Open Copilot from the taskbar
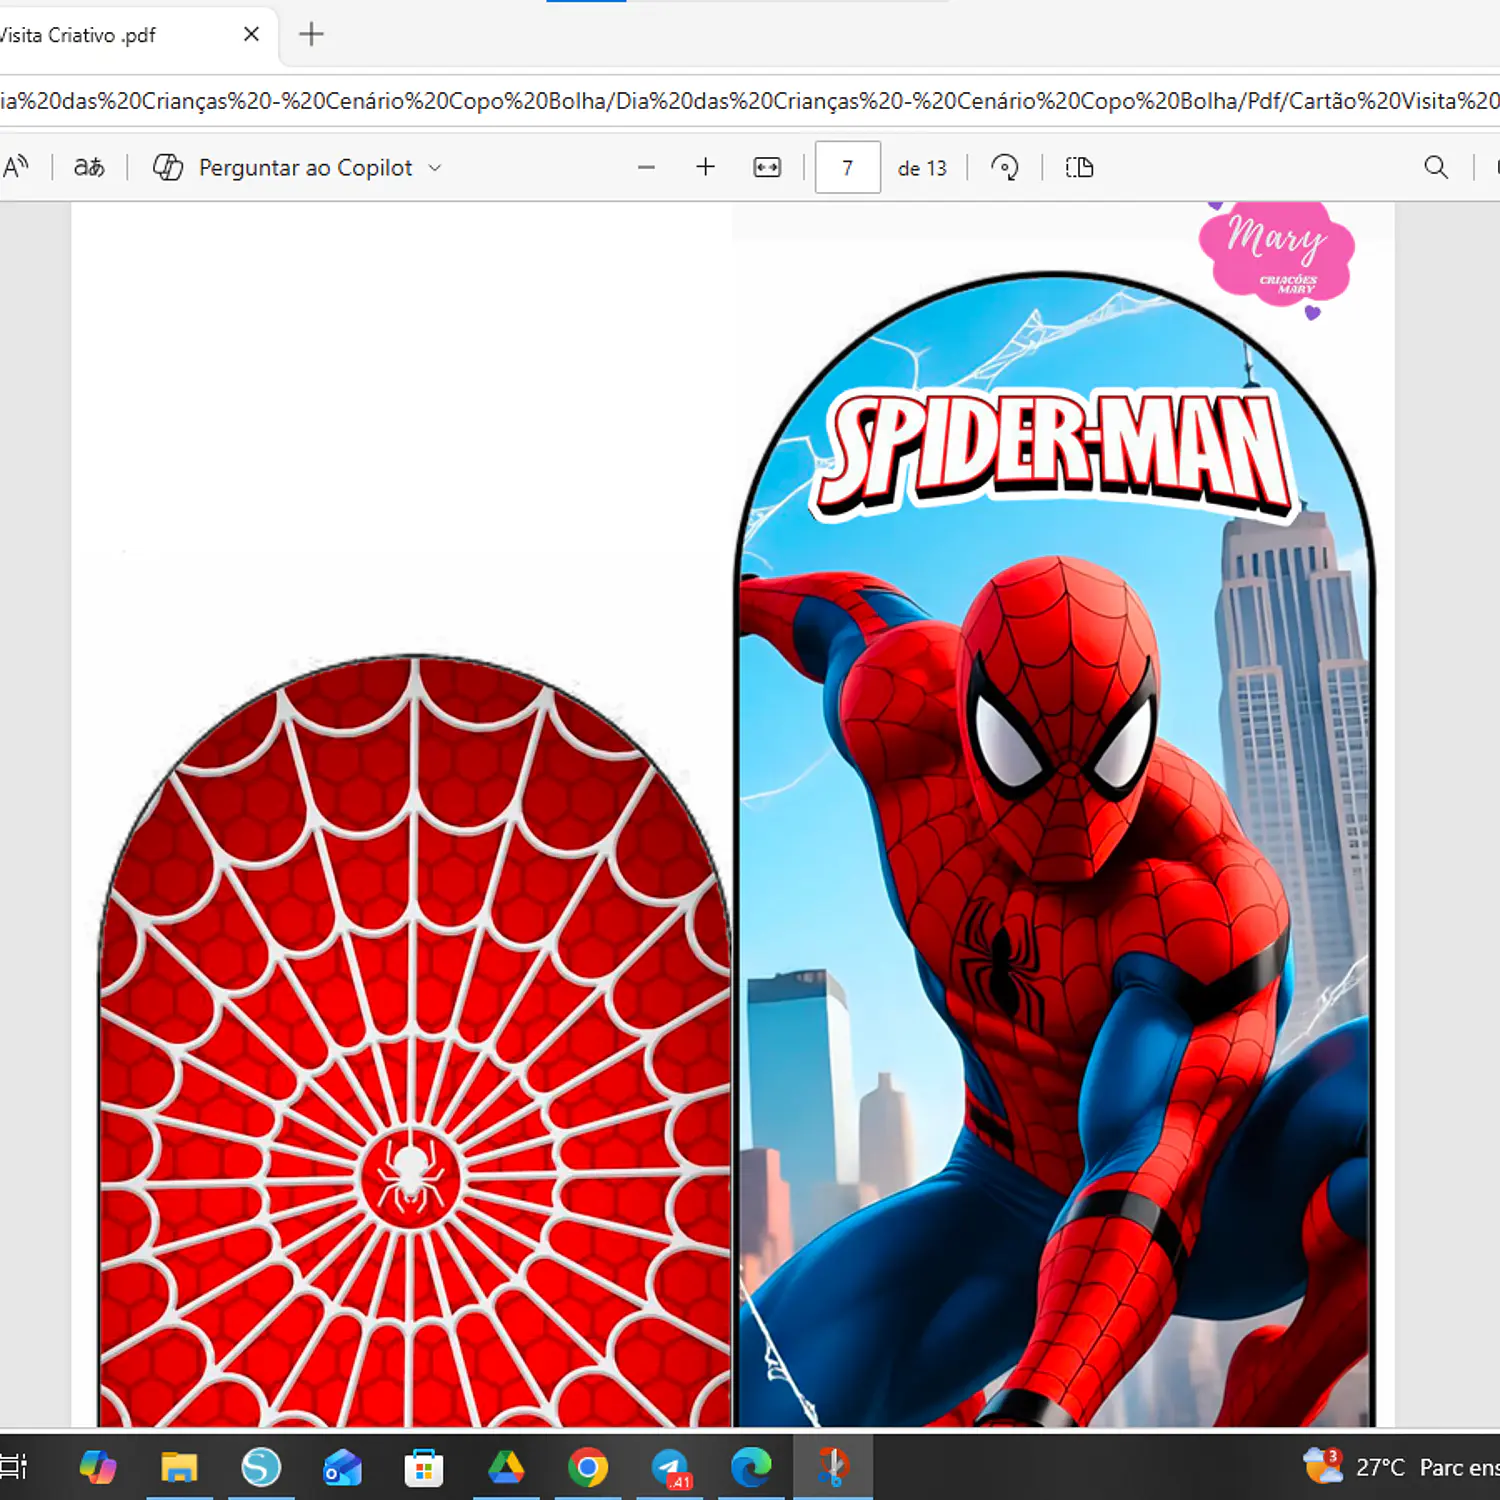 98,1467
